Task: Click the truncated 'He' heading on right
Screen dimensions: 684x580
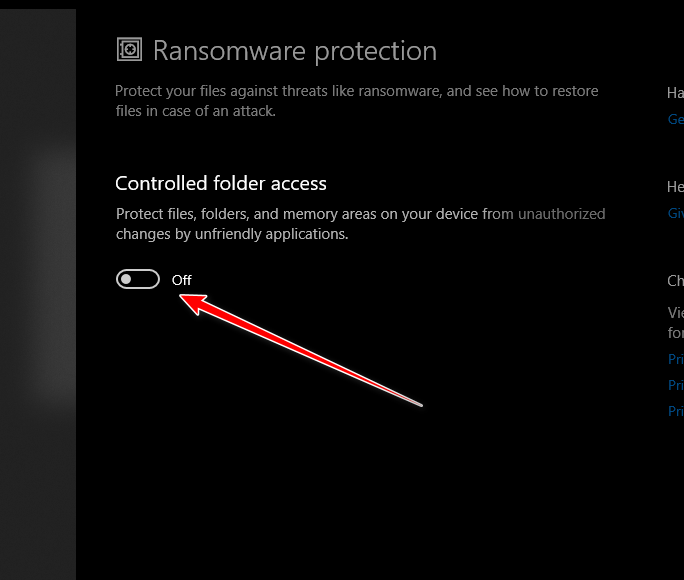Action: pyautogui.click(x=675, y=187)
